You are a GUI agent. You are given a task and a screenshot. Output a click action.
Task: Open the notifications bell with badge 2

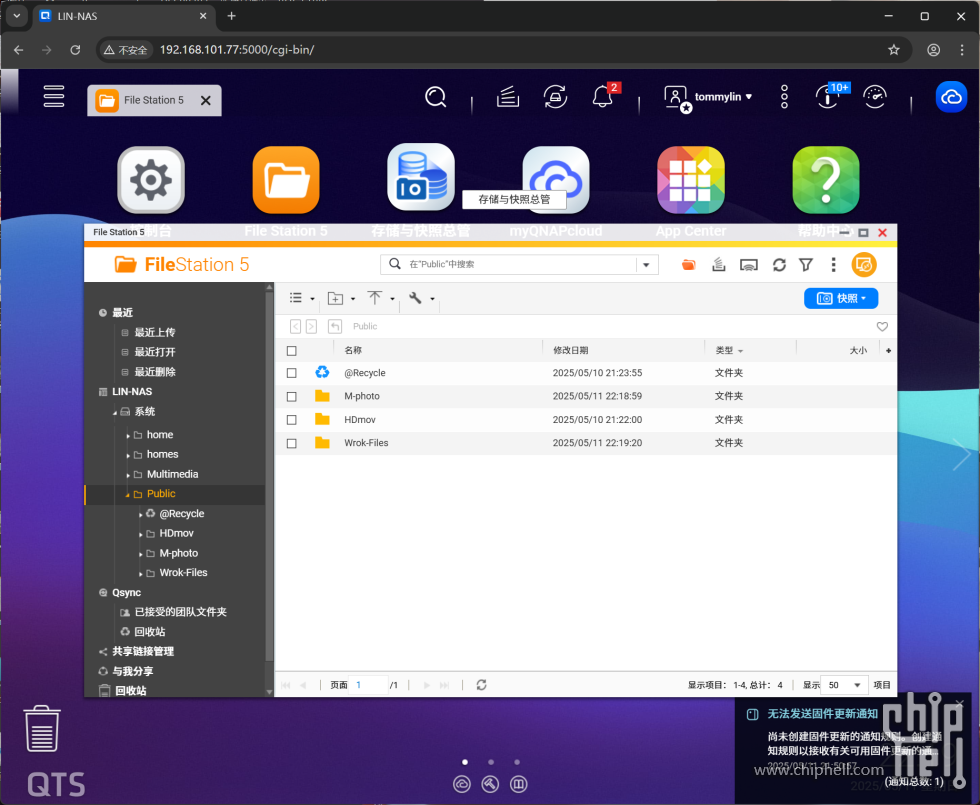(602, 97)
